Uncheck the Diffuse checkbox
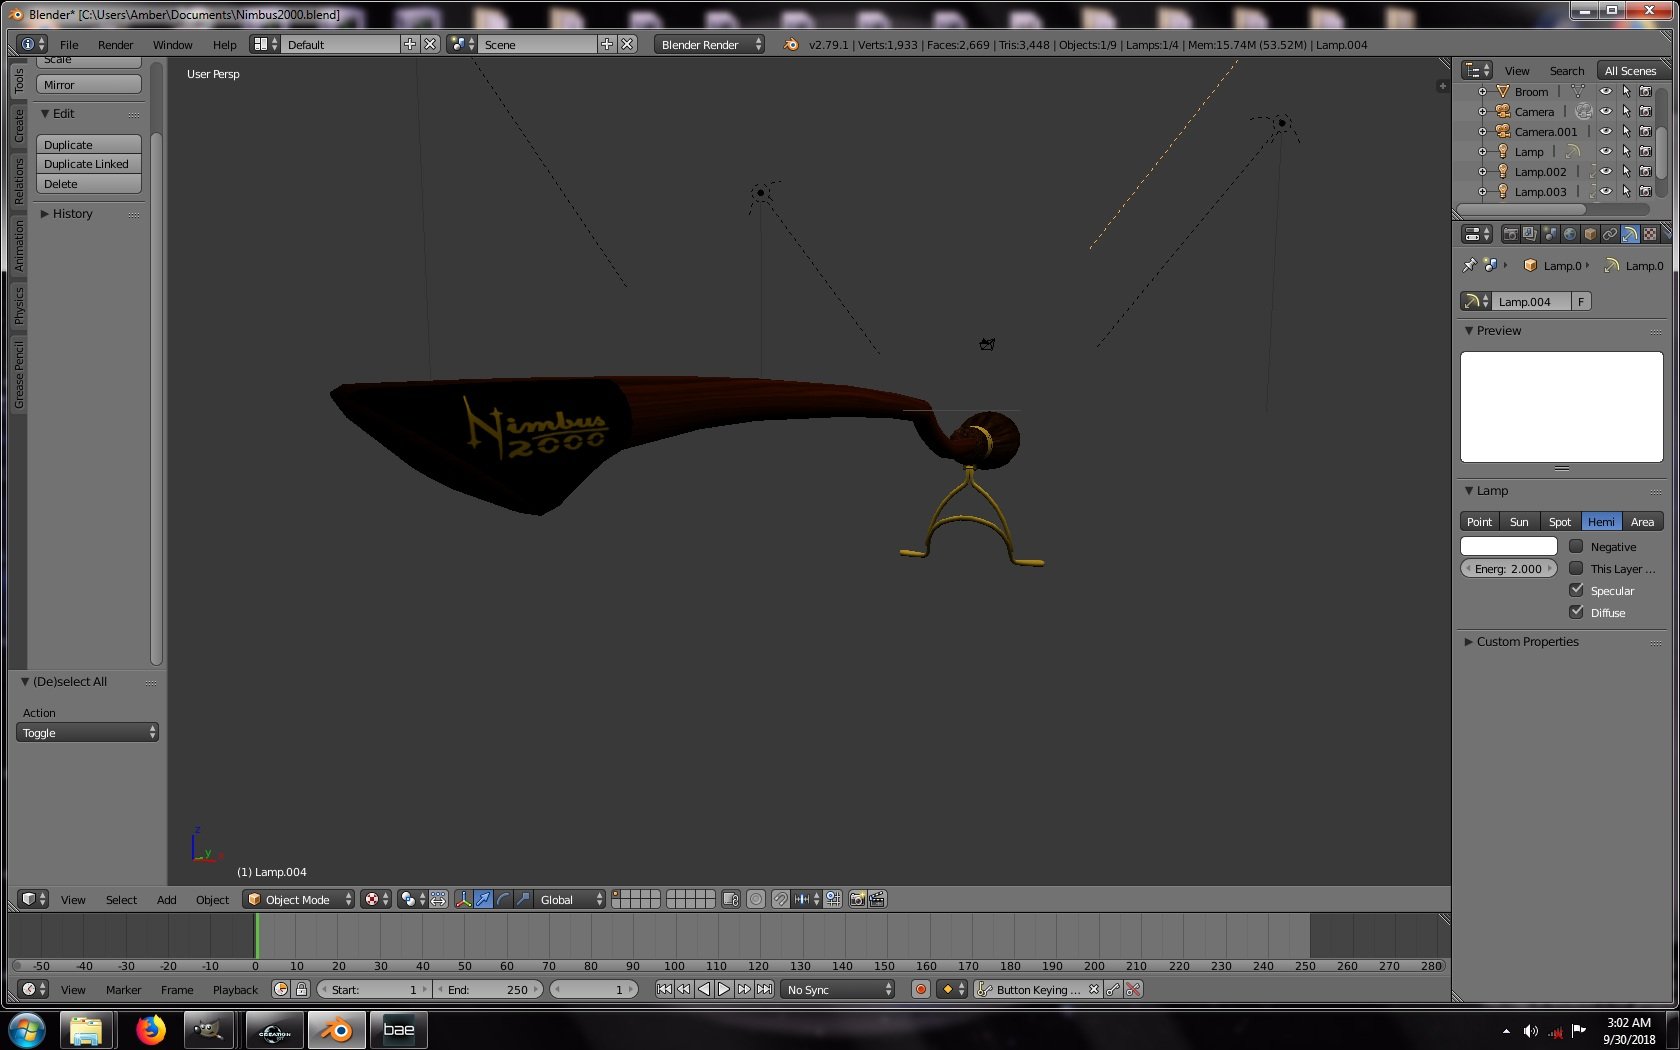This screenshot has width=1680, height=1050. pos(1576,612)
